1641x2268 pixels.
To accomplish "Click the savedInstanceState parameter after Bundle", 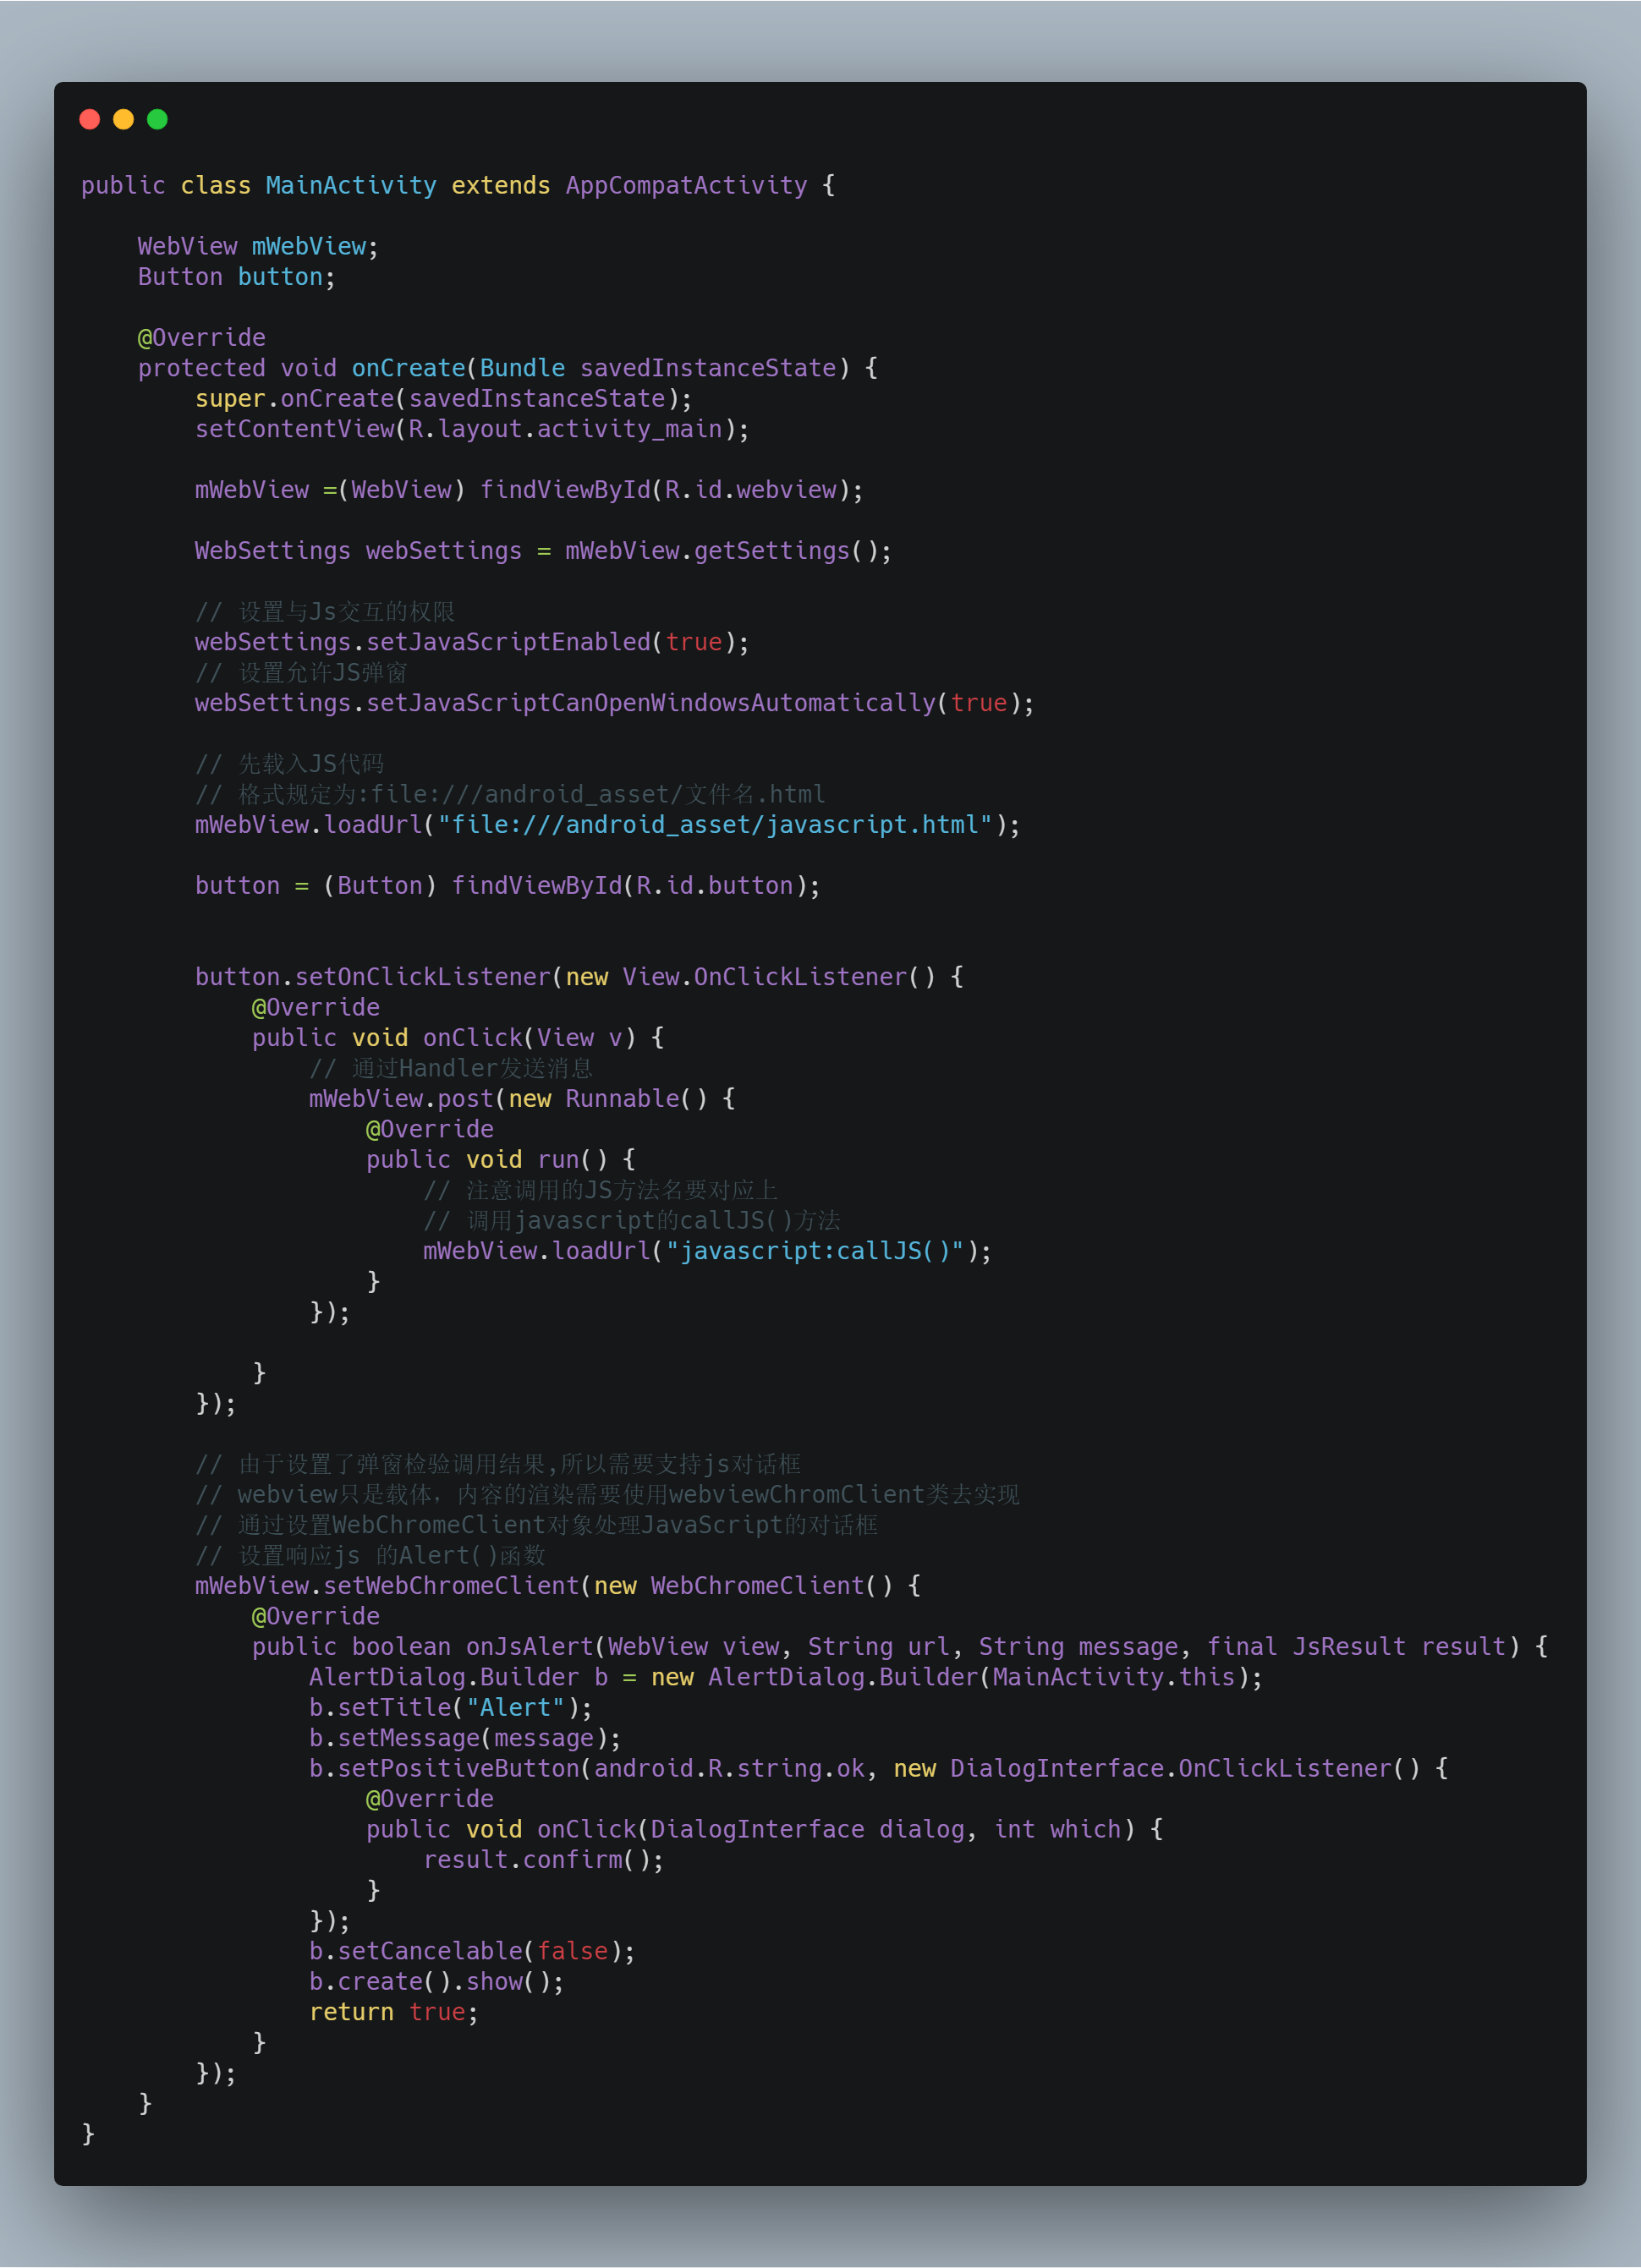I will (x=707, y=368).
